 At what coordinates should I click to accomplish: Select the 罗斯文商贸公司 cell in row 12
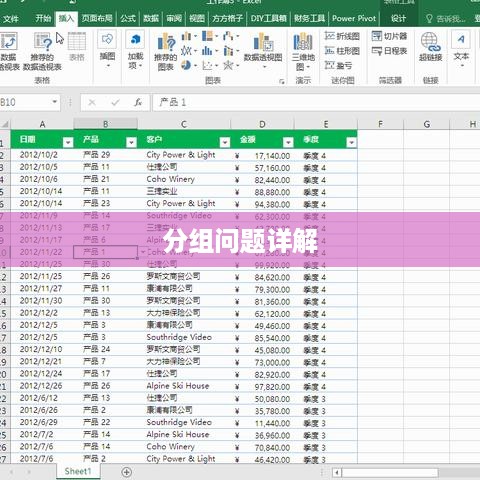pyautogui.click(x=184, y=277)
